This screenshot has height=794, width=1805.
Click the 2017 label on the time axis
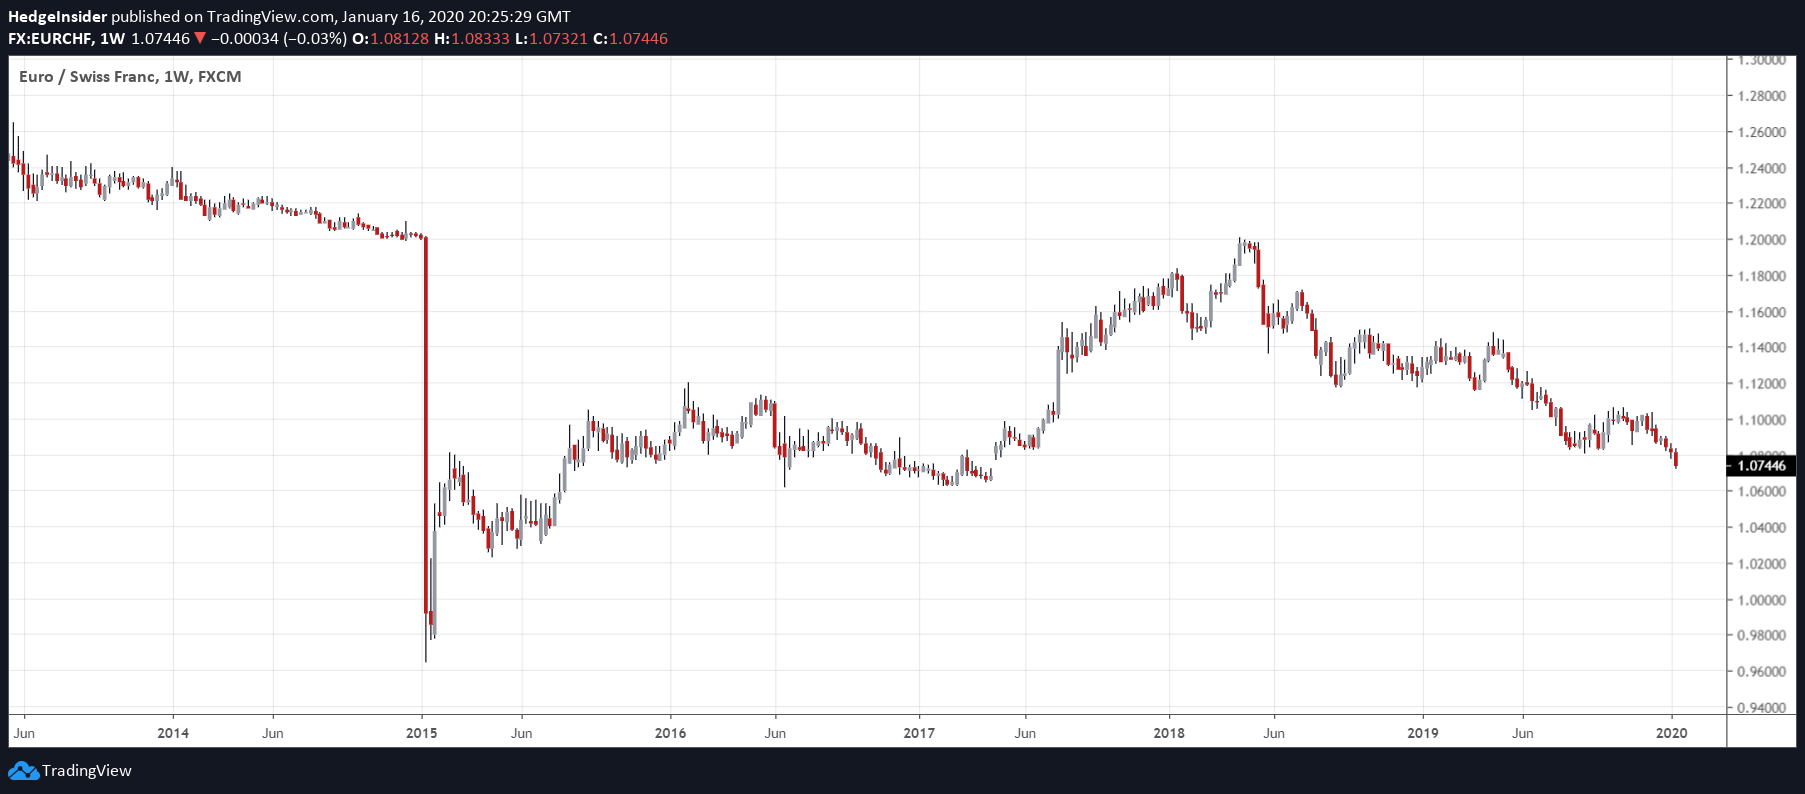pyautogui.click(x=919, y=733)
